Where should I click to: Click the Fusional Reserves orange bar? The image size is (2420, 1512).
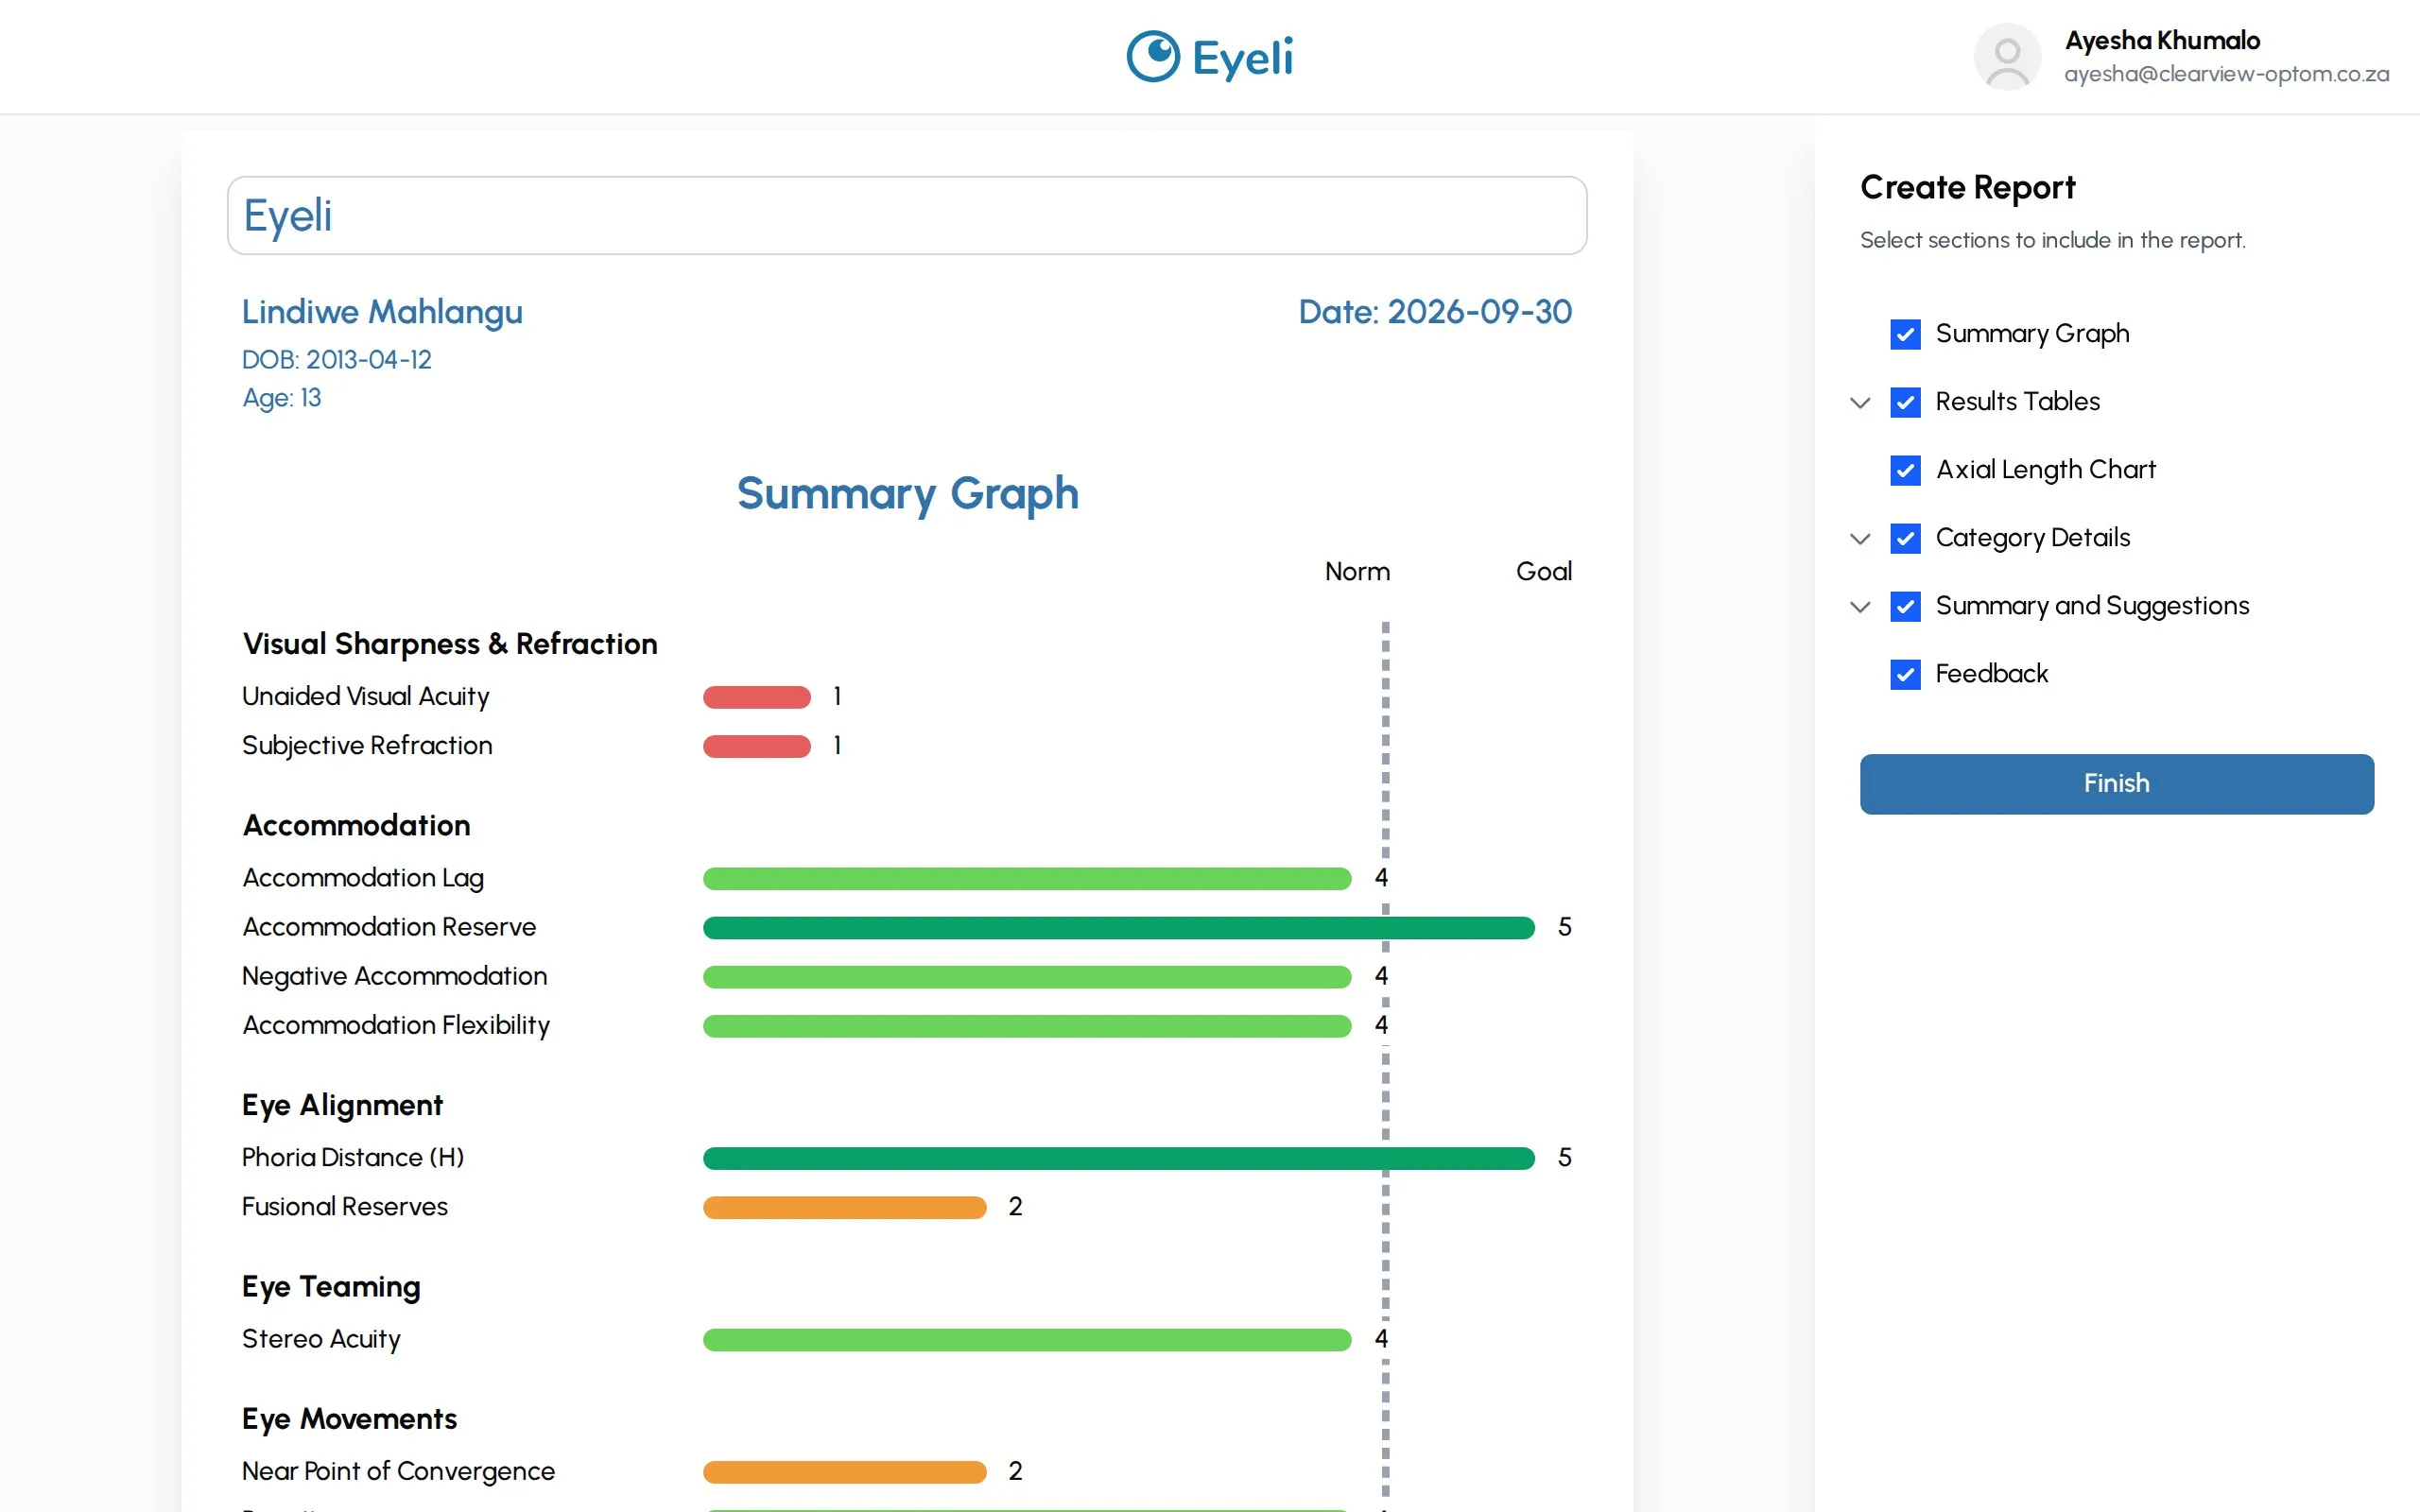coord(844,1207)
